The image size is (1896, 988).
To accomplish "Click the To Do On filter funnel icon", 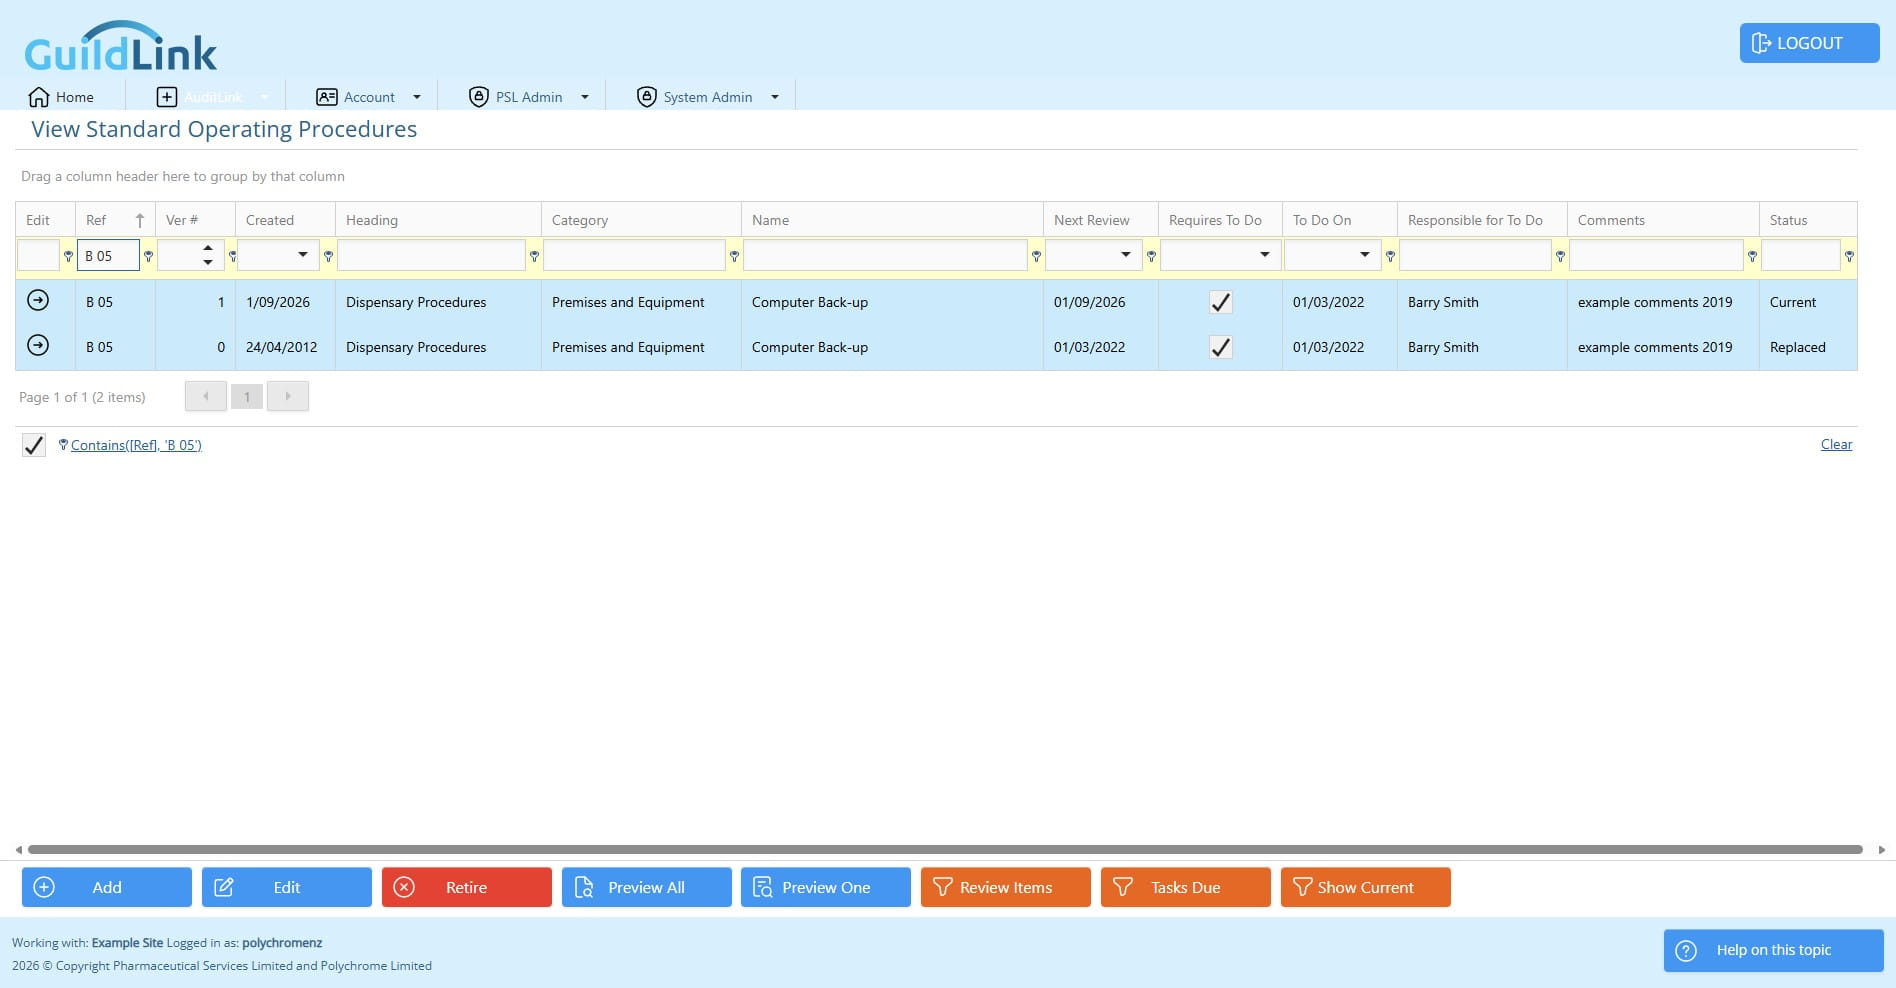I will [1390, 256].
